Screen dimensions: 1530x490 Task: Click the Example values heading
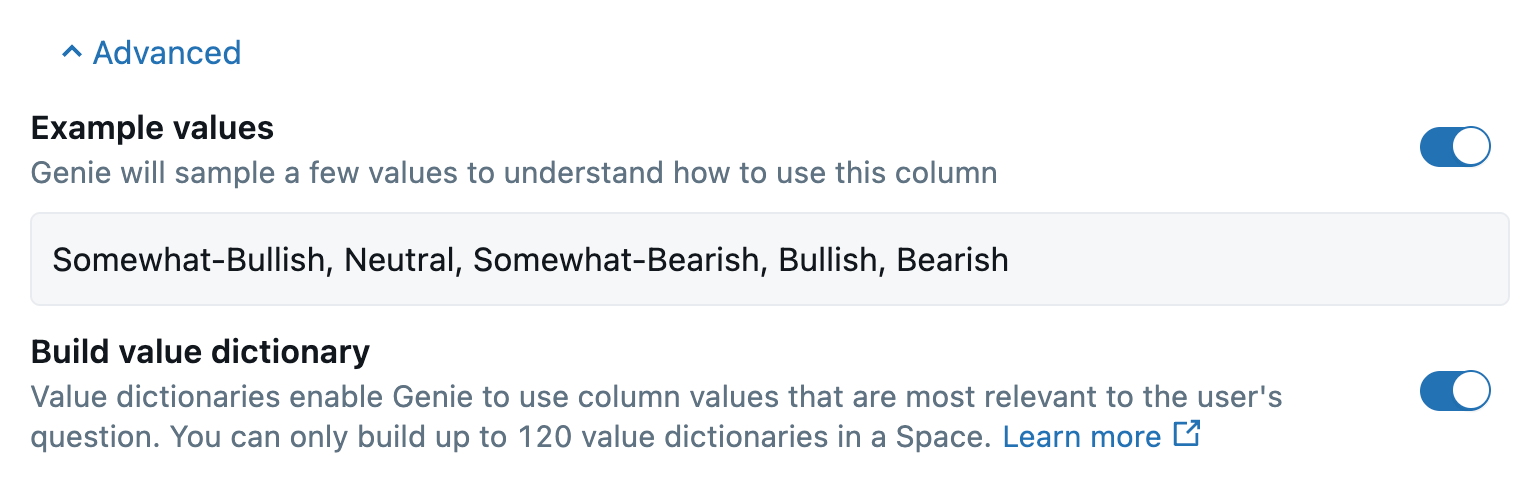coord(152,128)
